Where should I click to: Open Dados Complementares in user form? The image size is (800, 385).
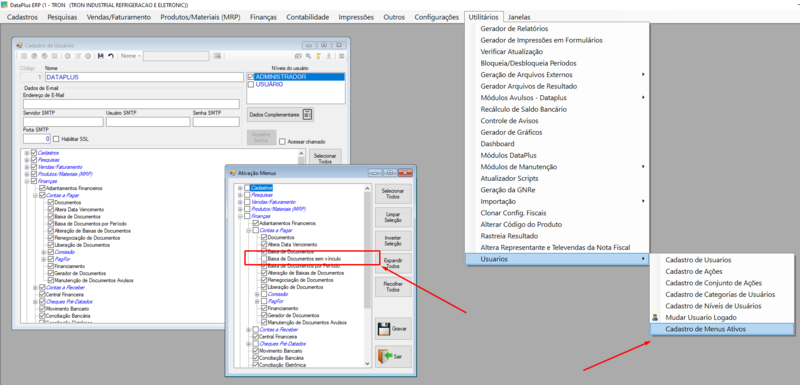pyautogui.click(x=280, y=115)
